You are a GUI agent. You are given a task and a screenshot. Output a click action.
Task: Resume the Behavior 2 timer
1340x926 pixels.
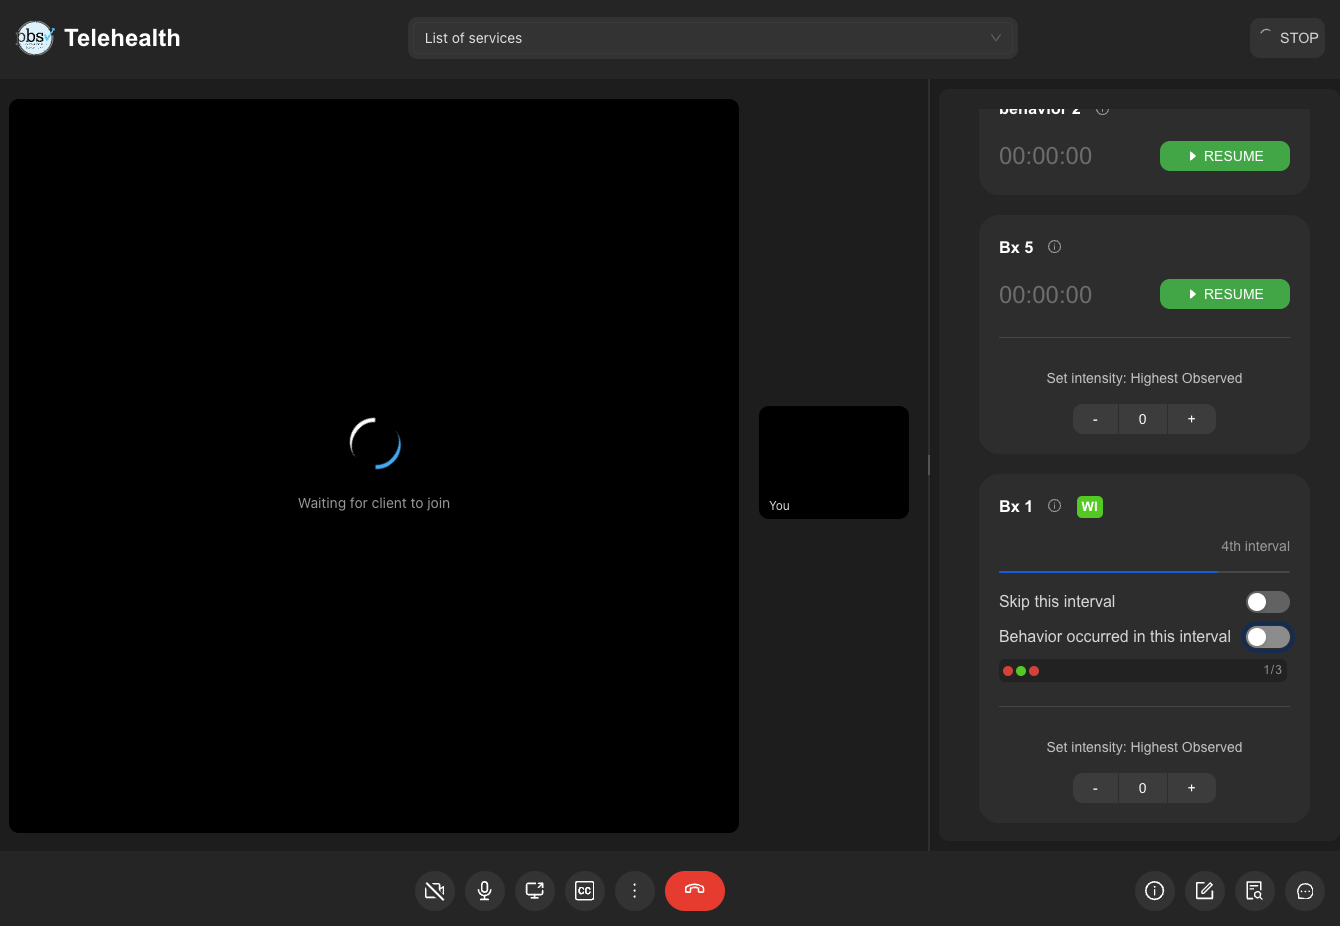pos(1224,156)
